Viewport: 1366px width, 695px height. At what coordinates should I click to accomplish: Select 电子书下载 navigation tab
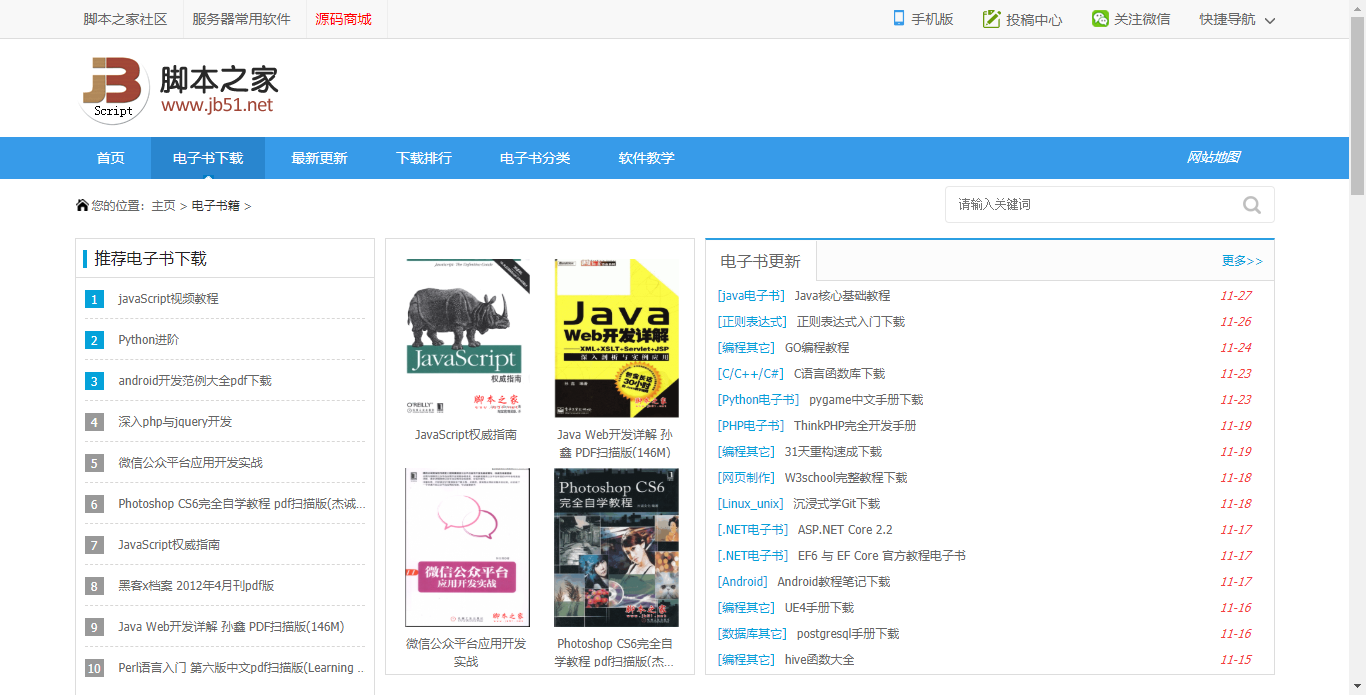208,158
